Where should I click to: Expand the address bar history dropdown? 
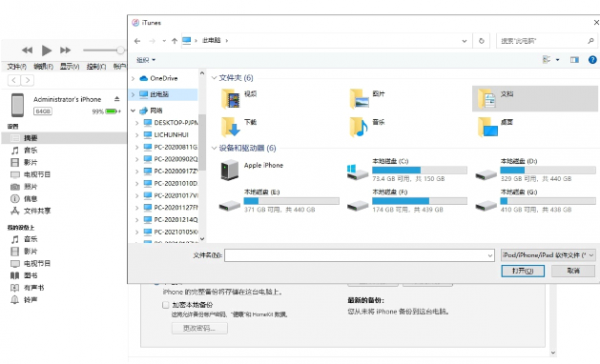click(x=464, y=41)
